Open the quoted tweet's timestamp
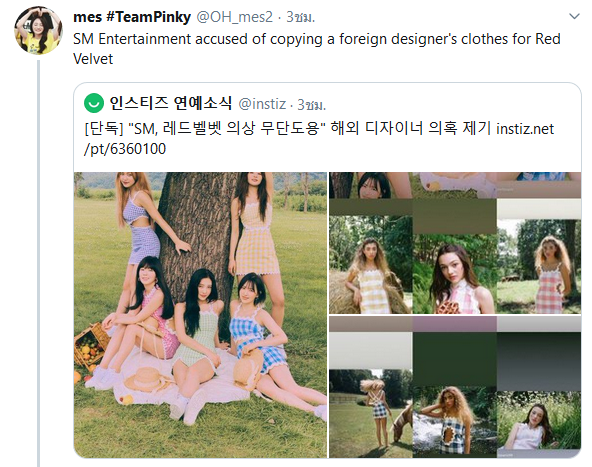This screenshot has width=592, height=467. pyautogui.click(x=311, y=105)
